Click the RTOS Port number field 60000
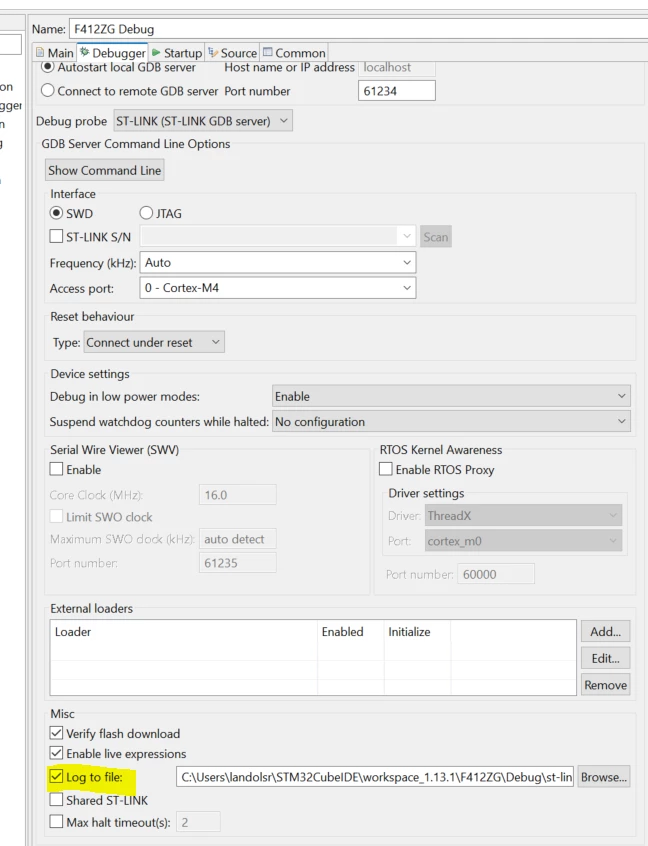 (x=496, y=574)
